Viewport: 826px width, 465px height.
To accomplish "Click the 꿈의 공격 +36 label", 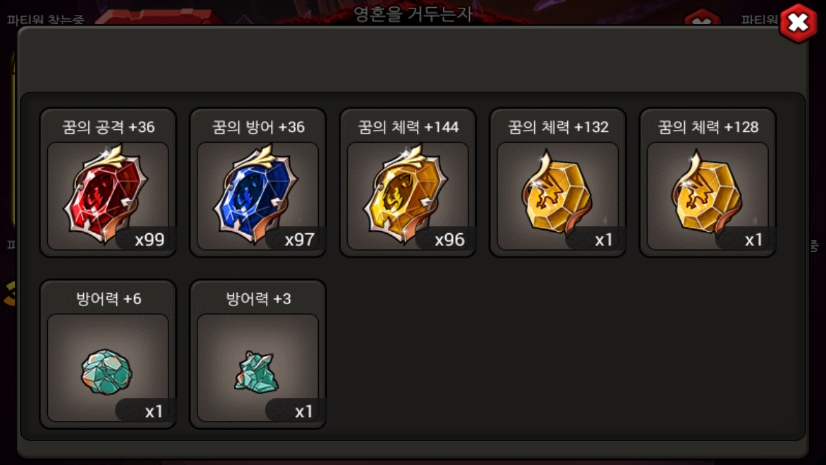I will click(x=108, y=127).
